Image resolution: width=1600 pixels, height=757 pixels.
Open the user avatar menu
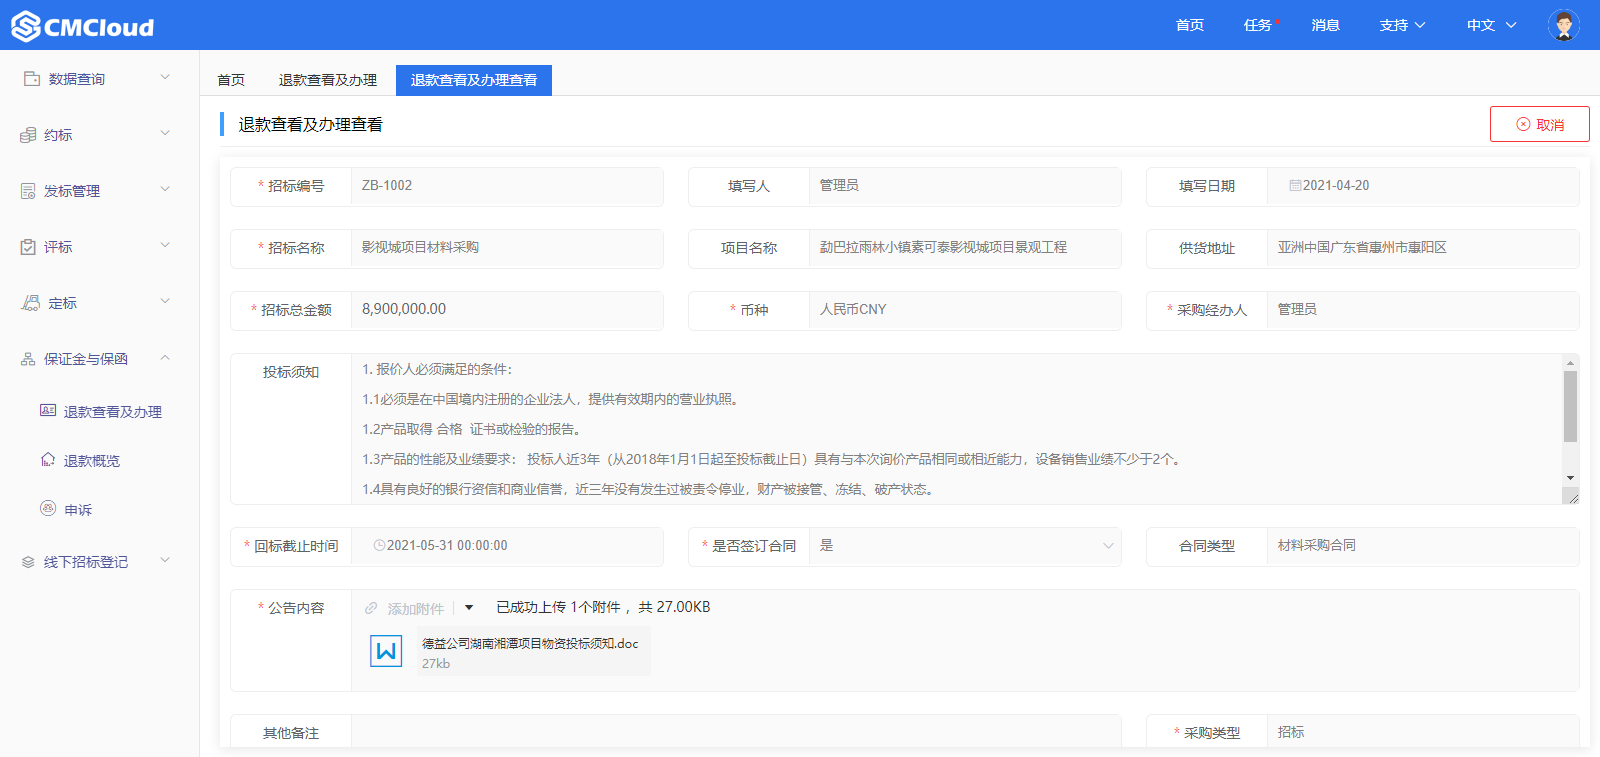(1563, 25)
